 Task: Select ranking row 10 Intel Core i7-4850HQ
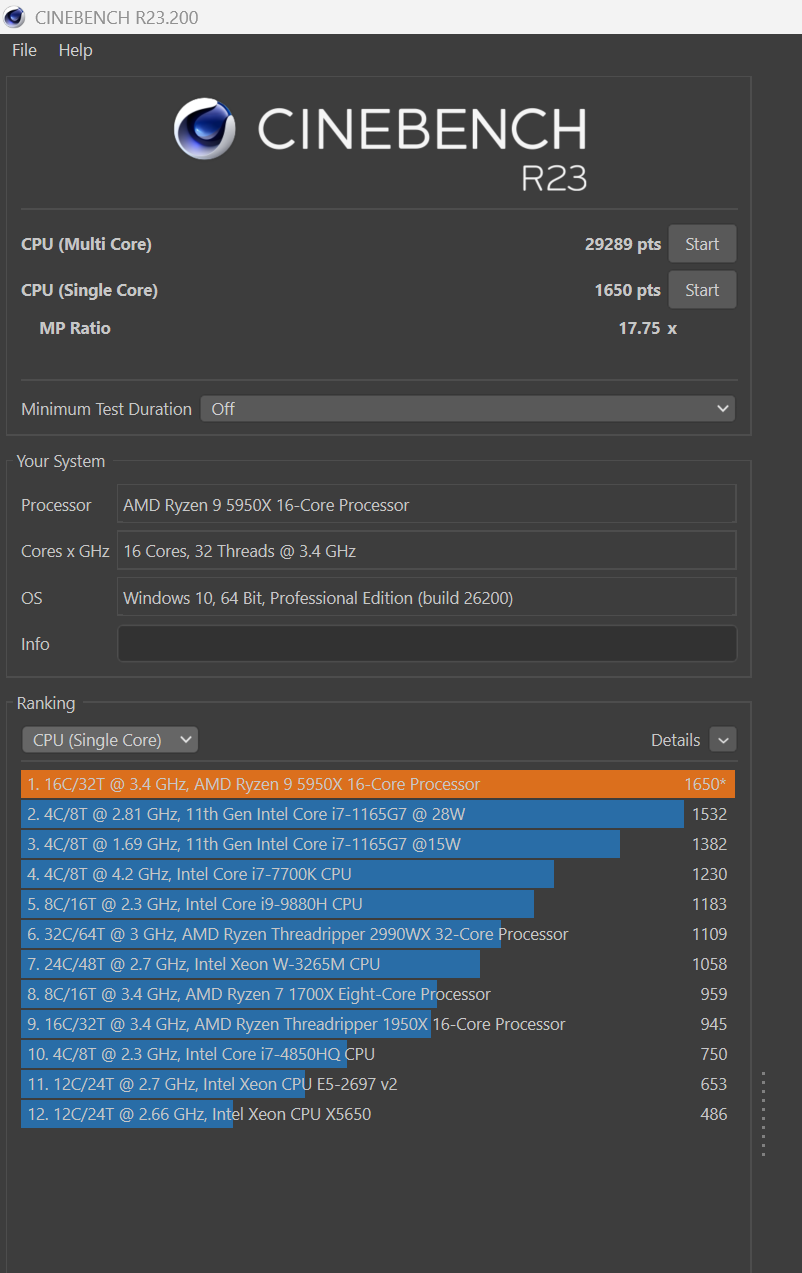tap(378, 1054)
